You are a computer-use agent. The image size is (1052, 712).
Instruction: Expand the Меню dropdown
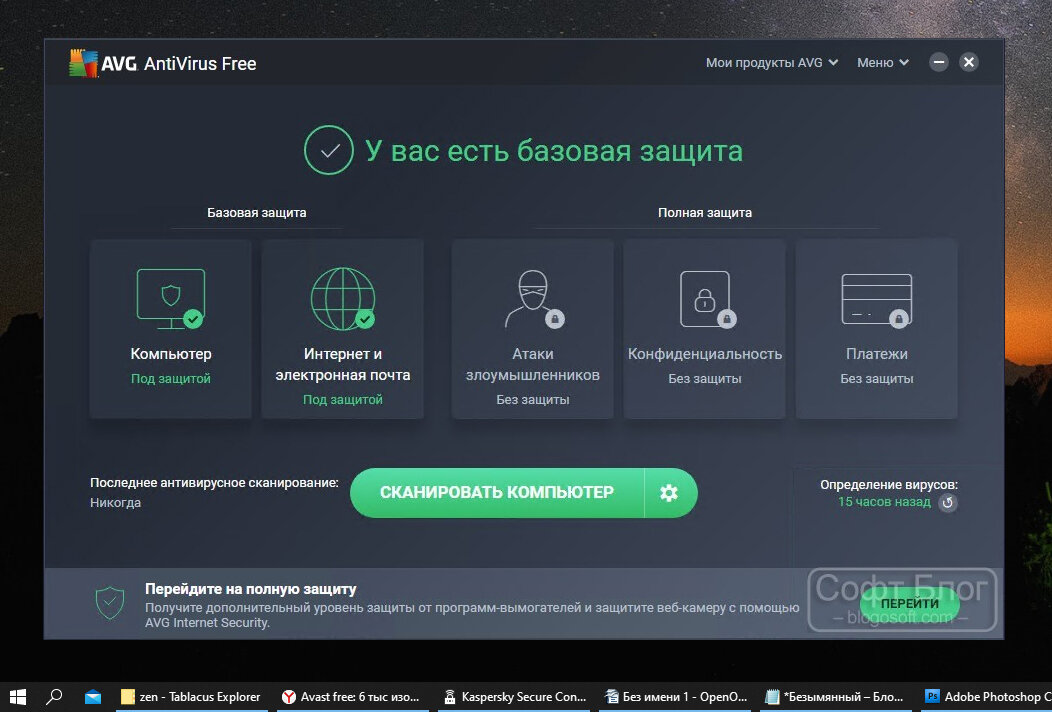[883, 62]
